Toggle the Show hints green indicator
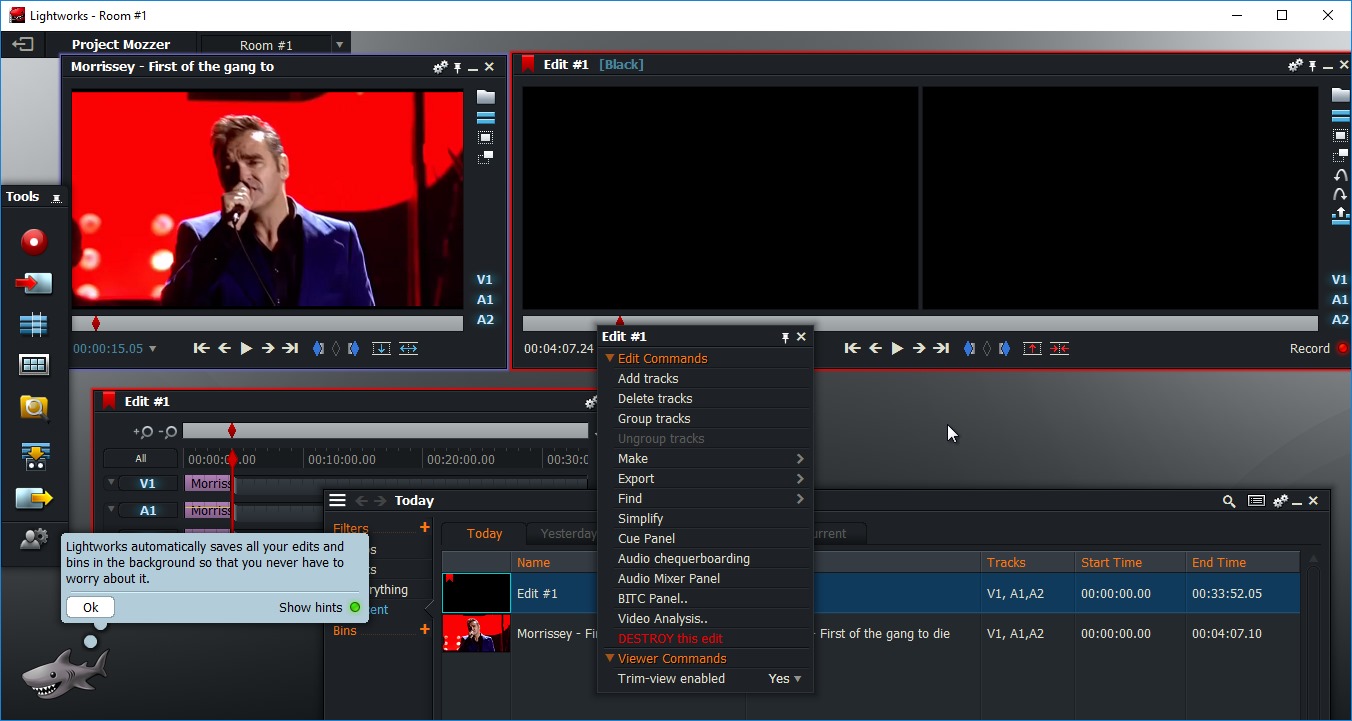This screenshot has width=1352, height=721. click(355, 608)
